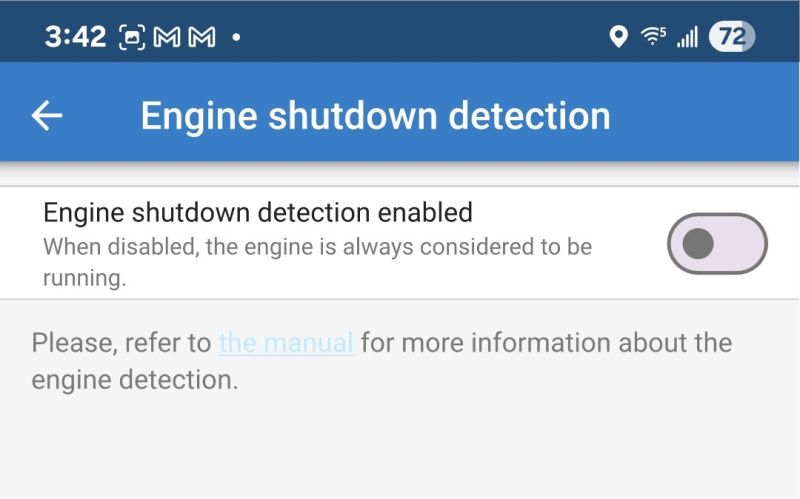Image resolution: width=800 pixels, height=499 pixels.
Task: Tap the Wi-Fi 5 status icon
Action: pyautogui.click(x=654, y=36)
